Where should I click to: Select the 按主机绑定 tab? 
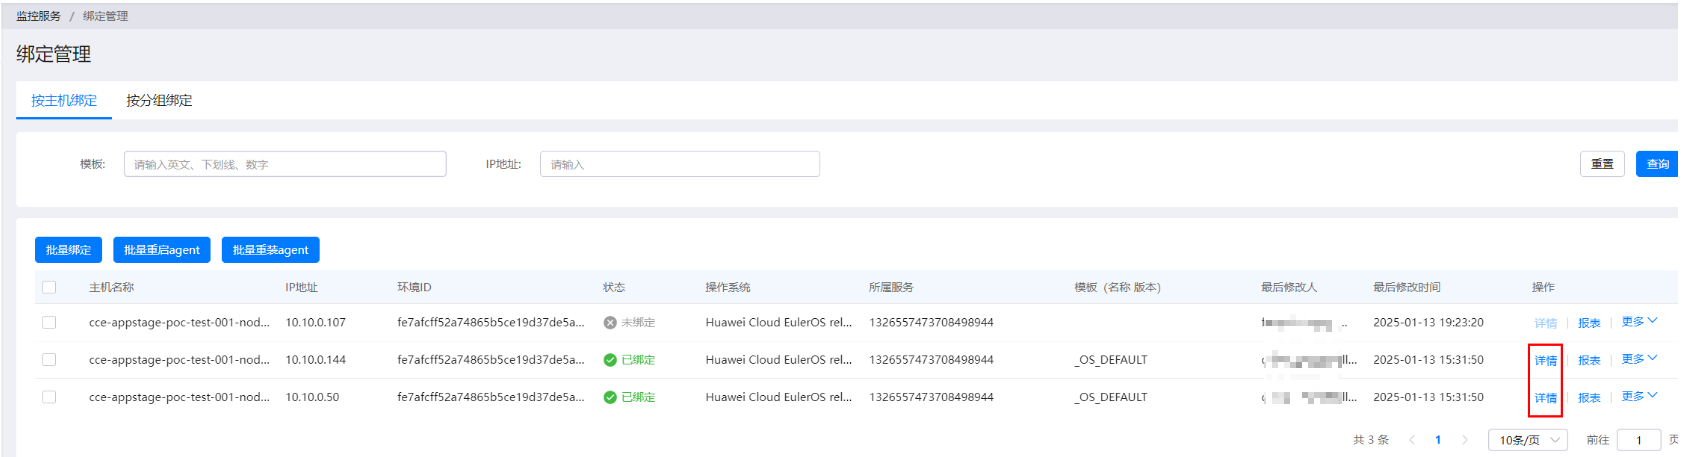click(x=64, y=101)
